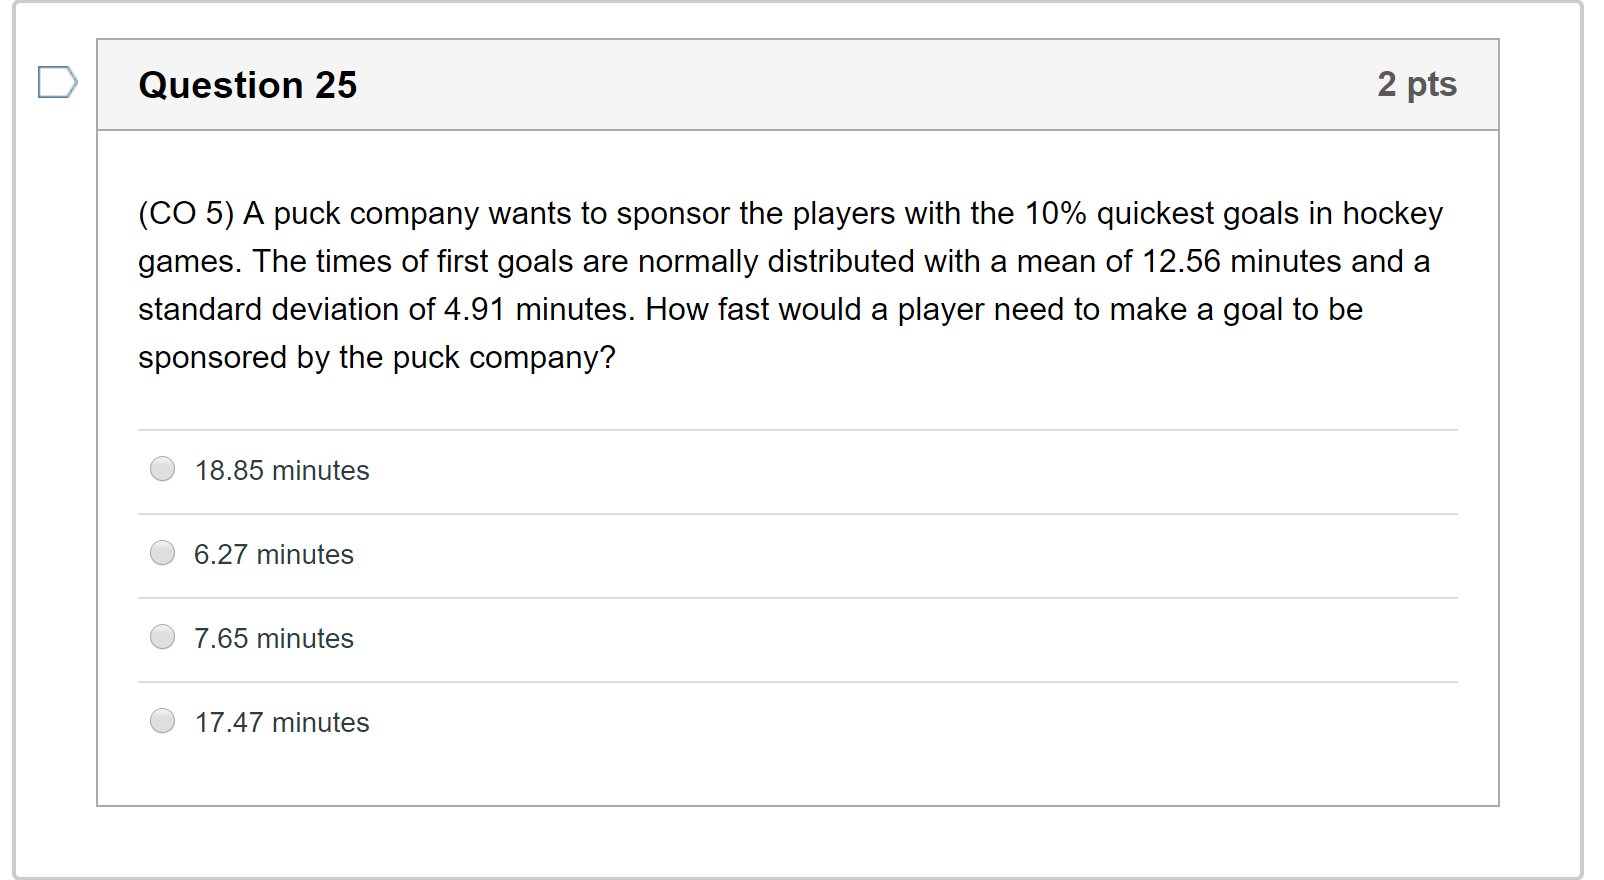Image resolution: width=1604 pixels, height=880 pixels.
Task: Click the words "standard deviation" in question
Action: click(x=286, y=309)
